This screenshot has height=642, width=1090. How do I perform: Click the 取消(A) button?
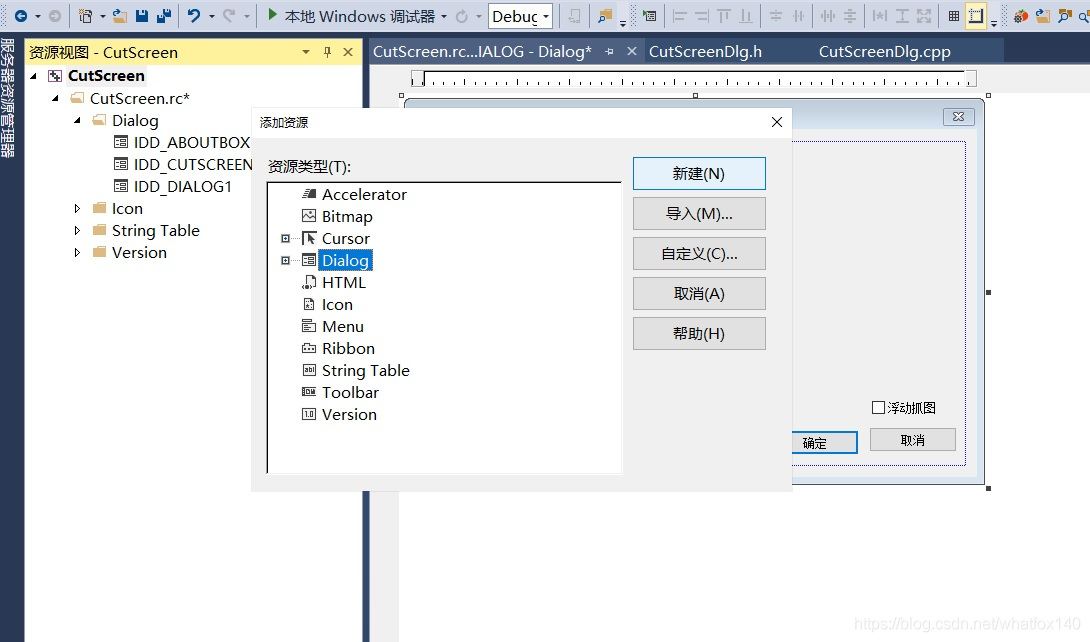(699, 293)
